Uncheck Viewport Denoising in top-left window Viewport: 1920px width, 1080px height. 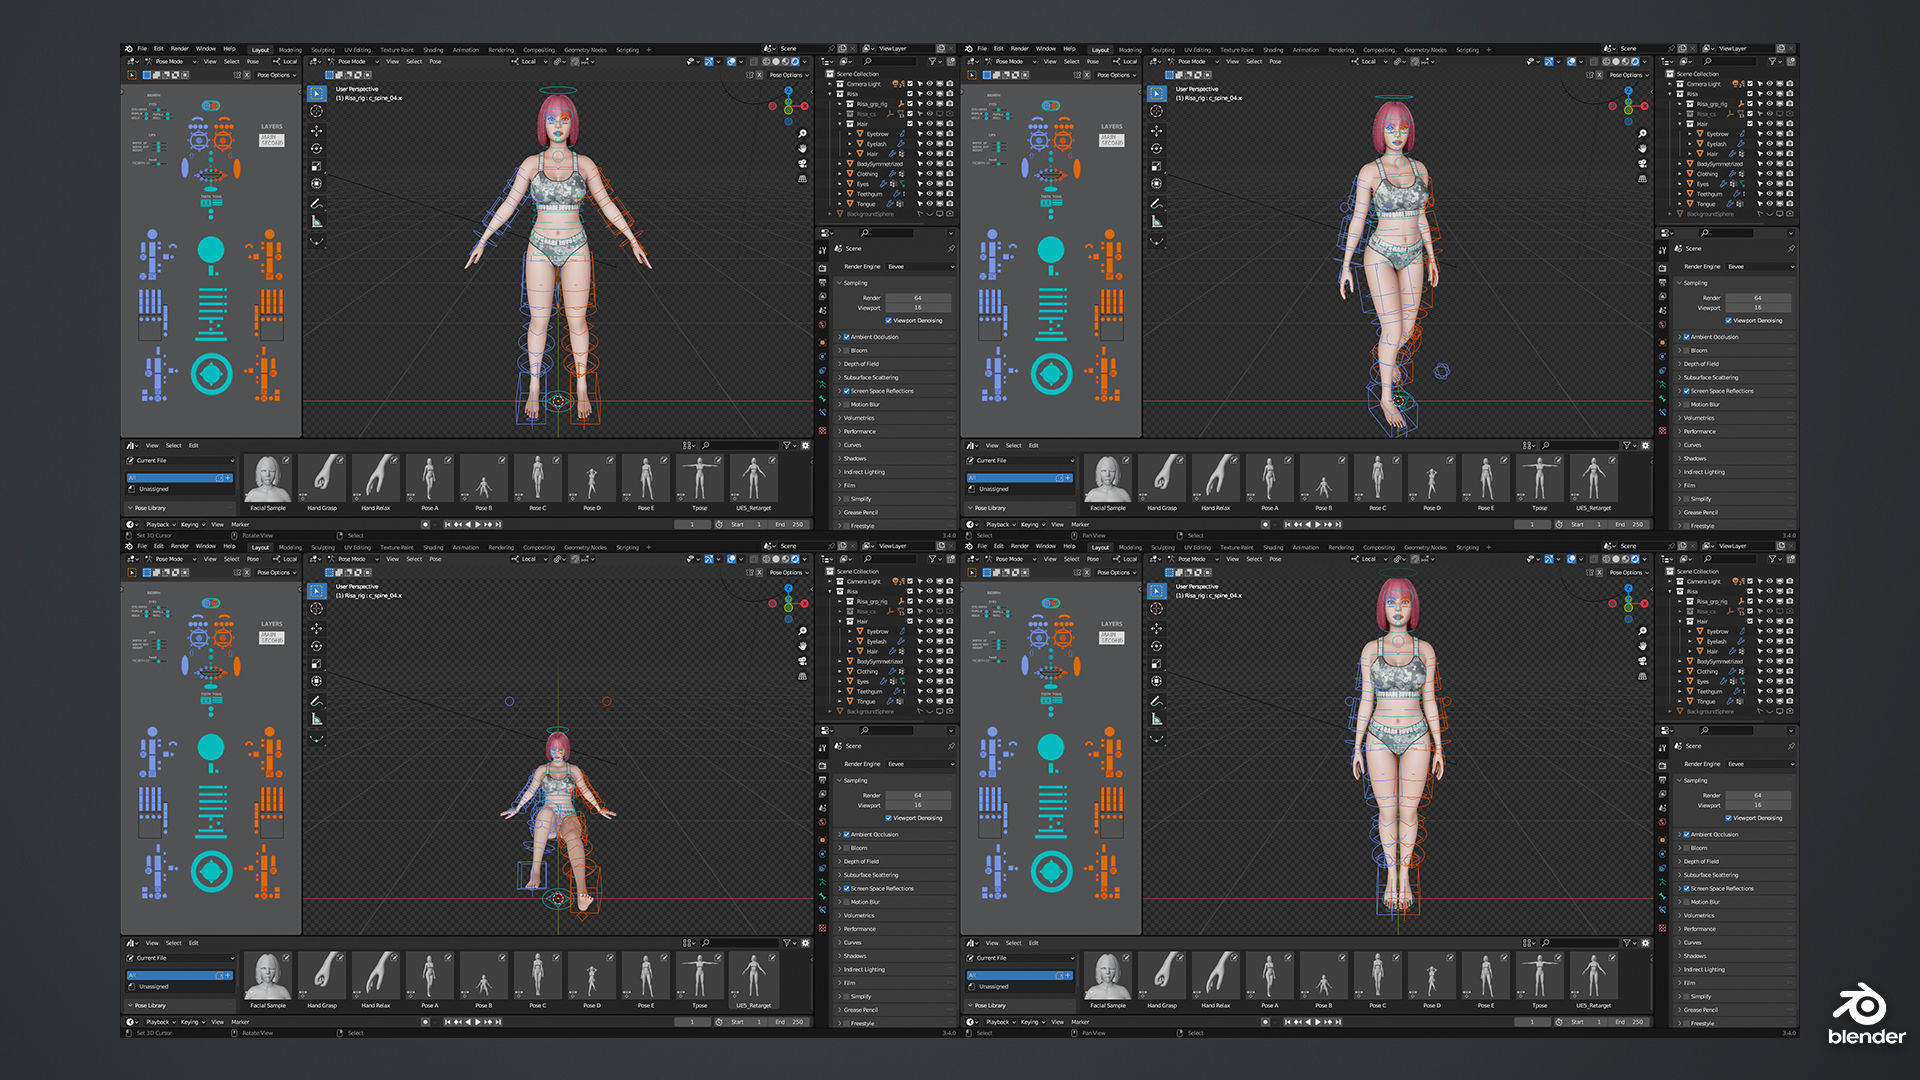tap(888, 321)
